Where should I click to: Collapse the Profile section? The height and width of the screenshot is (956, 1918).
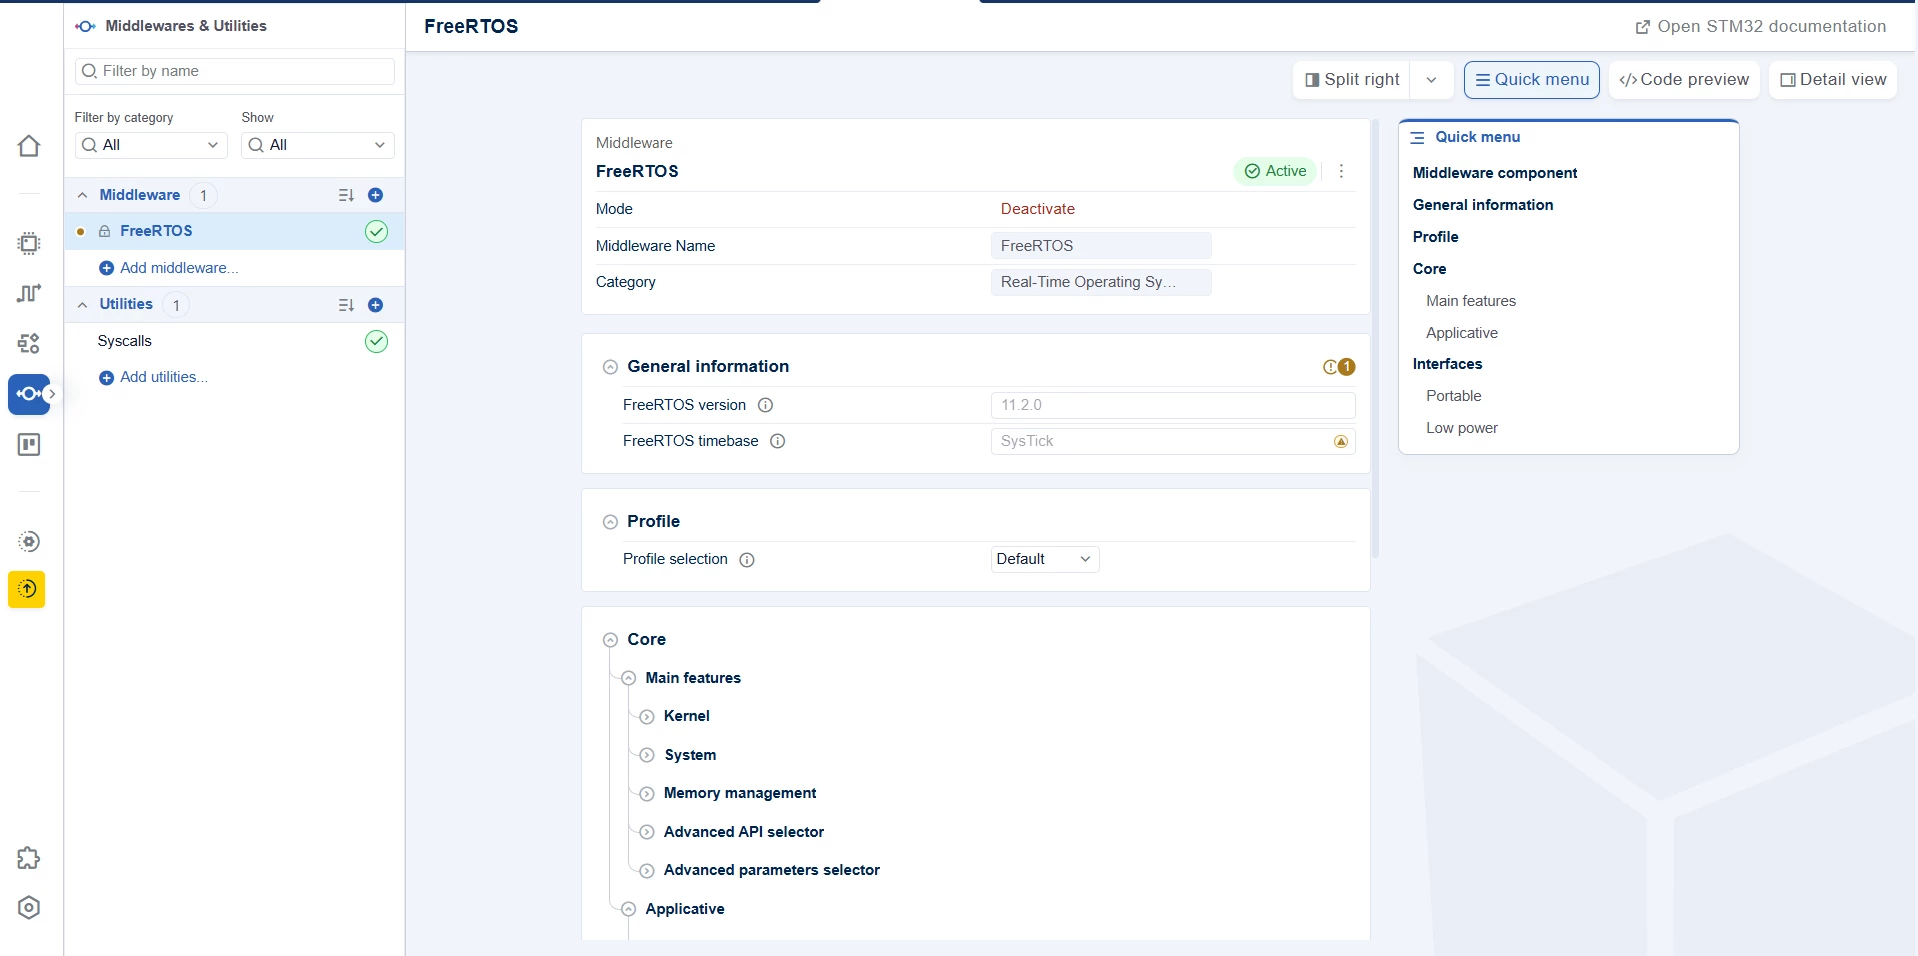pyautogui.click(x=610, y=522)
